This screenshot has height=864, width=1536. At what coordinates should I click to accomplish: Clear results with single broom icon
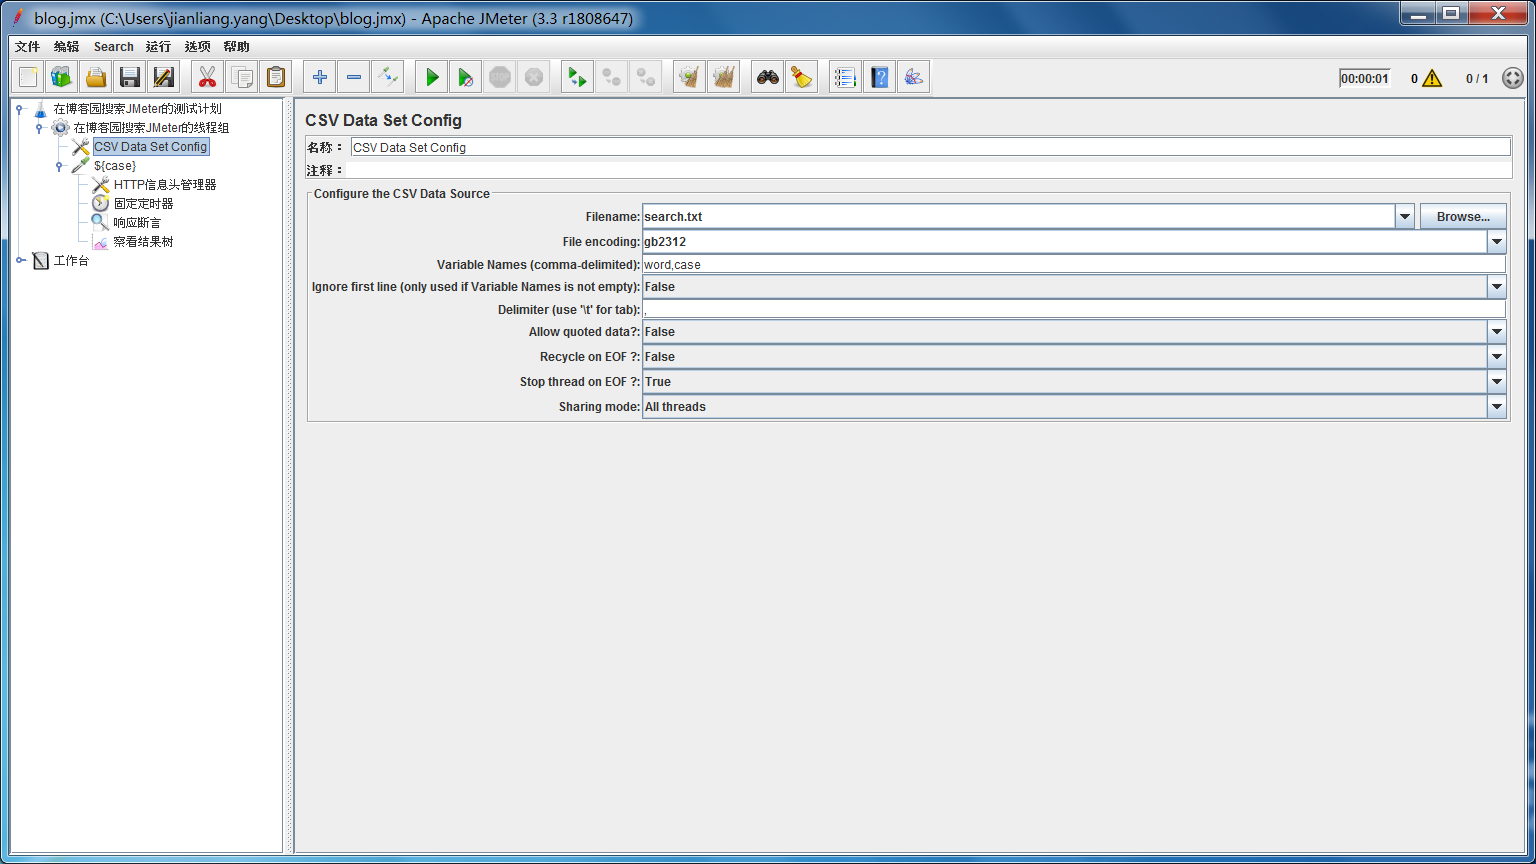[689, 77]
